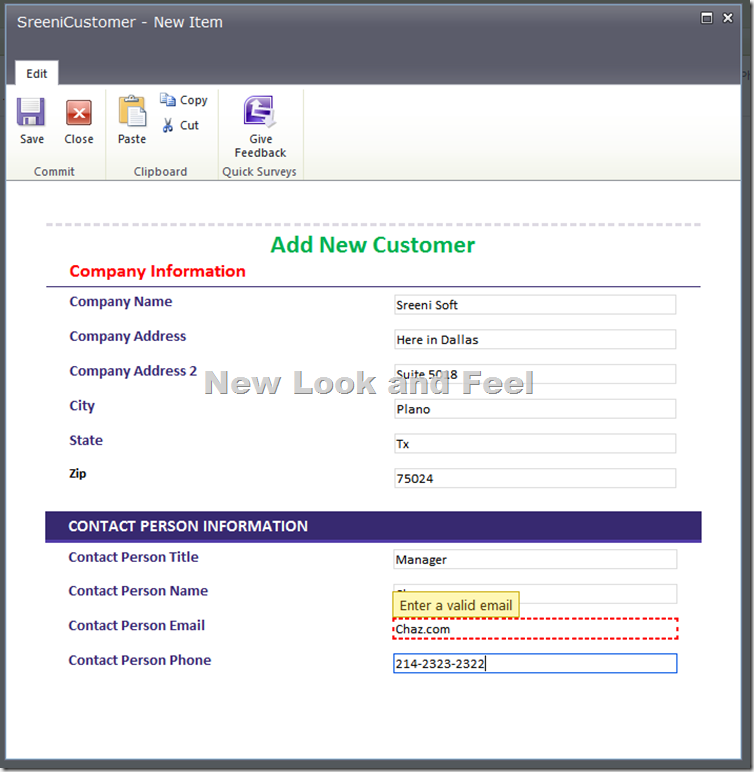
Task: Click the invalid Contact Person Email field
Action: tap(535, 629)
